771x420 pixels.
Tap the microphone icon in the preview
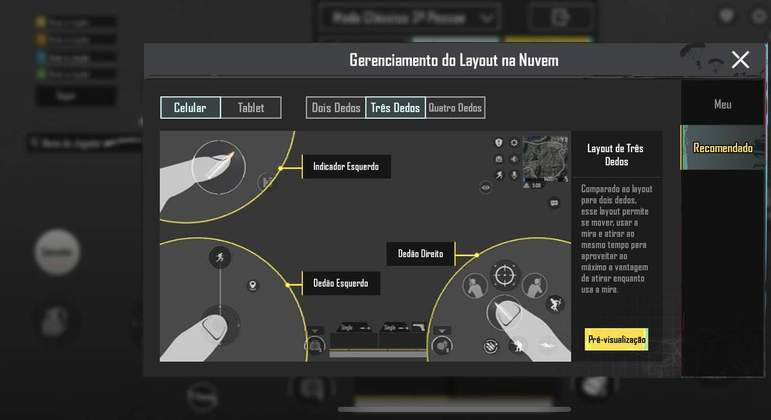[x=514, y=174]
